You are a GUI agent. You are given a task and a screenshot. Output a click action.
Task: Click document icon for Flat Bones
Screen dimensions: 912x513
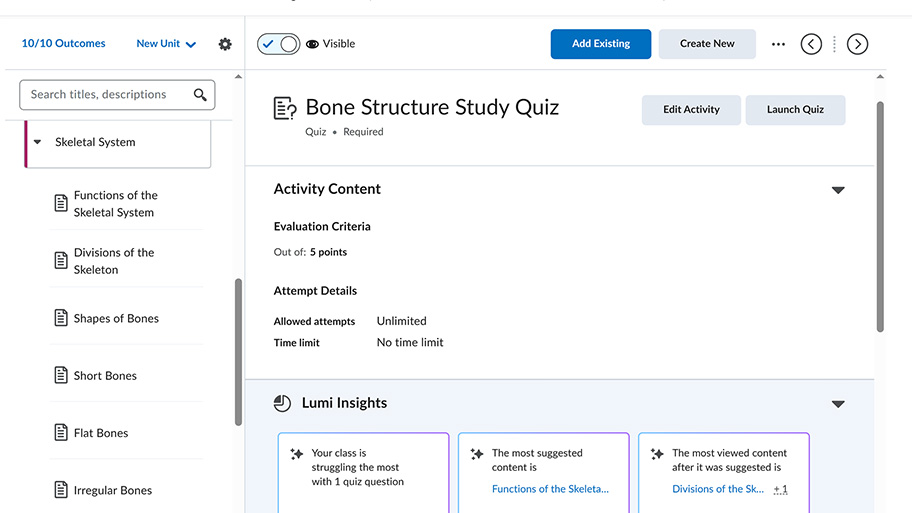coord(61,433)
